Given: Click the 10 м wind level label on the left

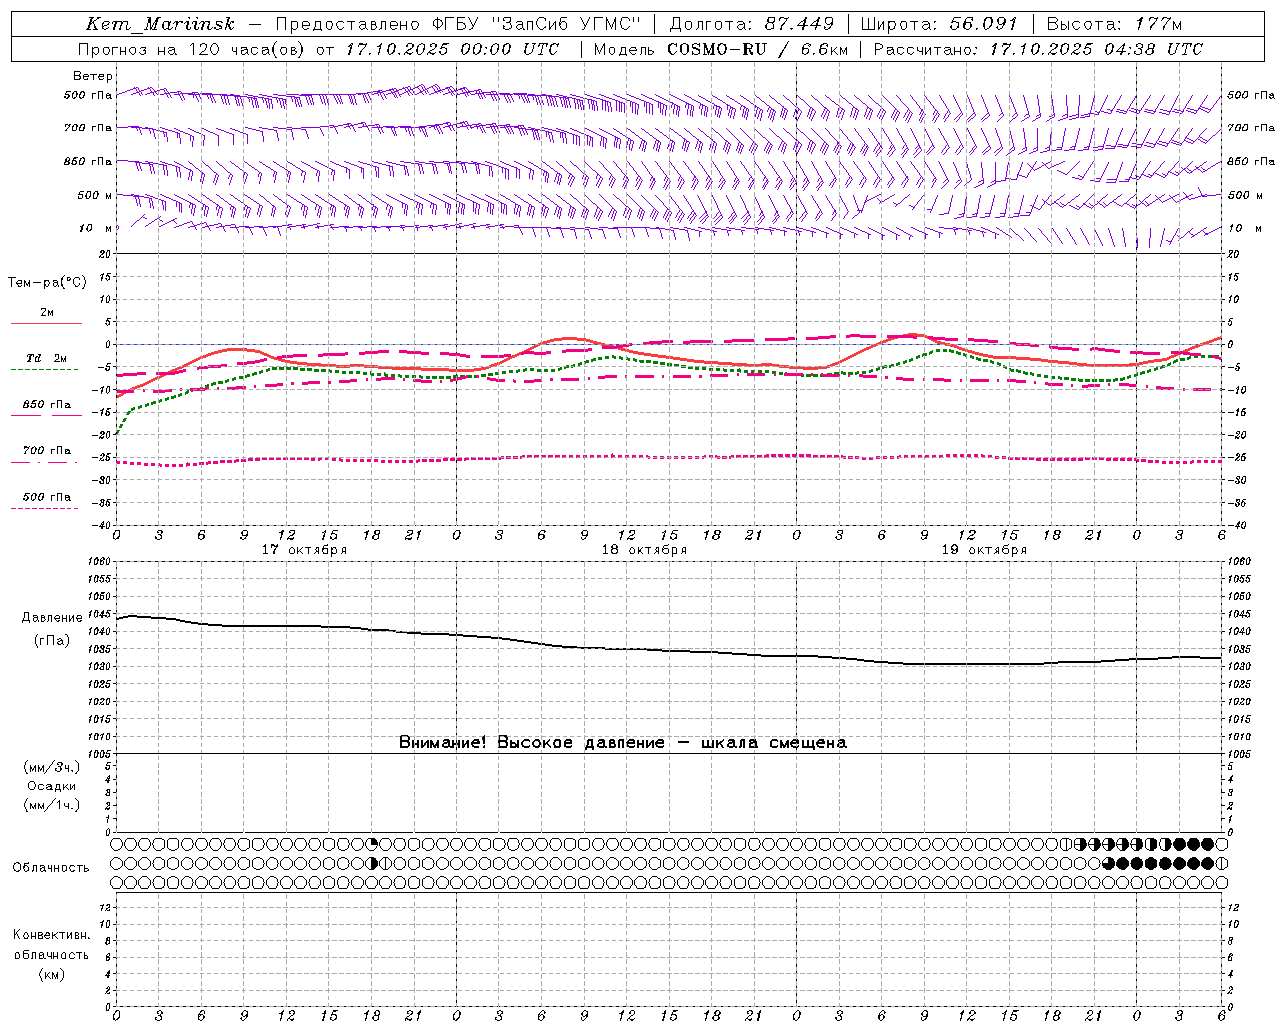Looking at the screenshot, I should (96, 228).
